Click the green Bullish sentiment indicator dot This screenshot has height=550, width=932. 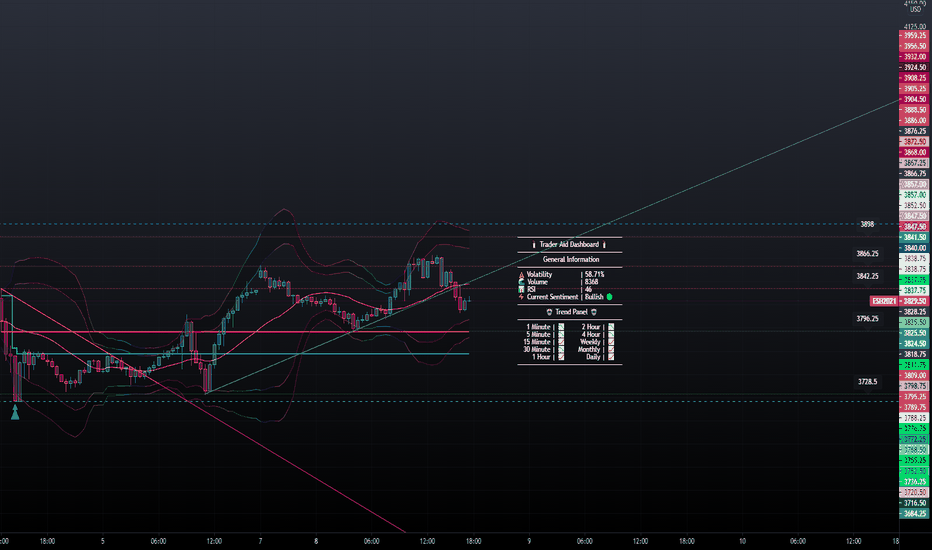tap(609, 297)
